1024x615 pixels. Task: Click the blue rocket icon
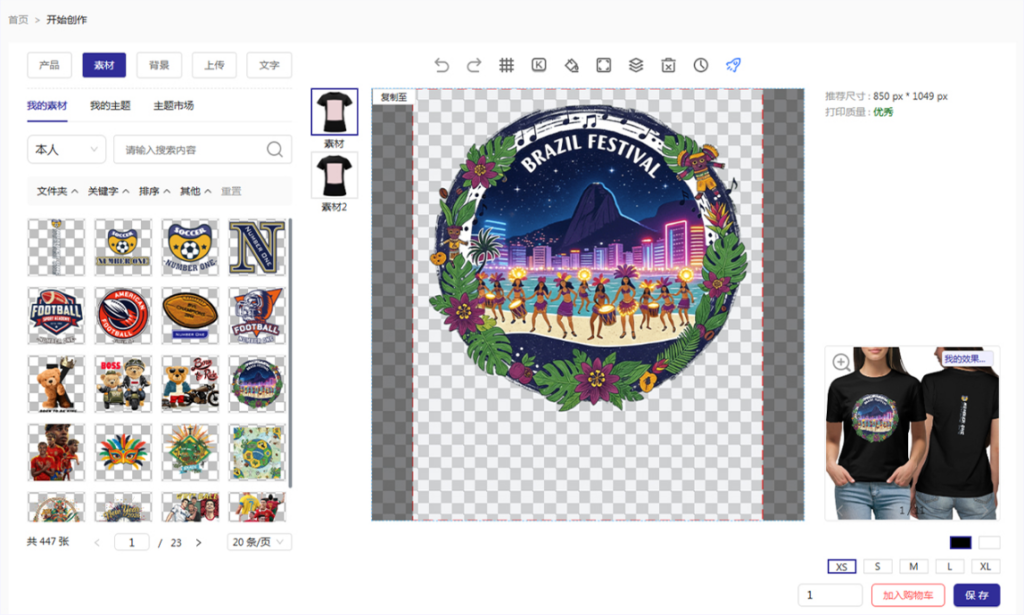[x=733, y=65]
